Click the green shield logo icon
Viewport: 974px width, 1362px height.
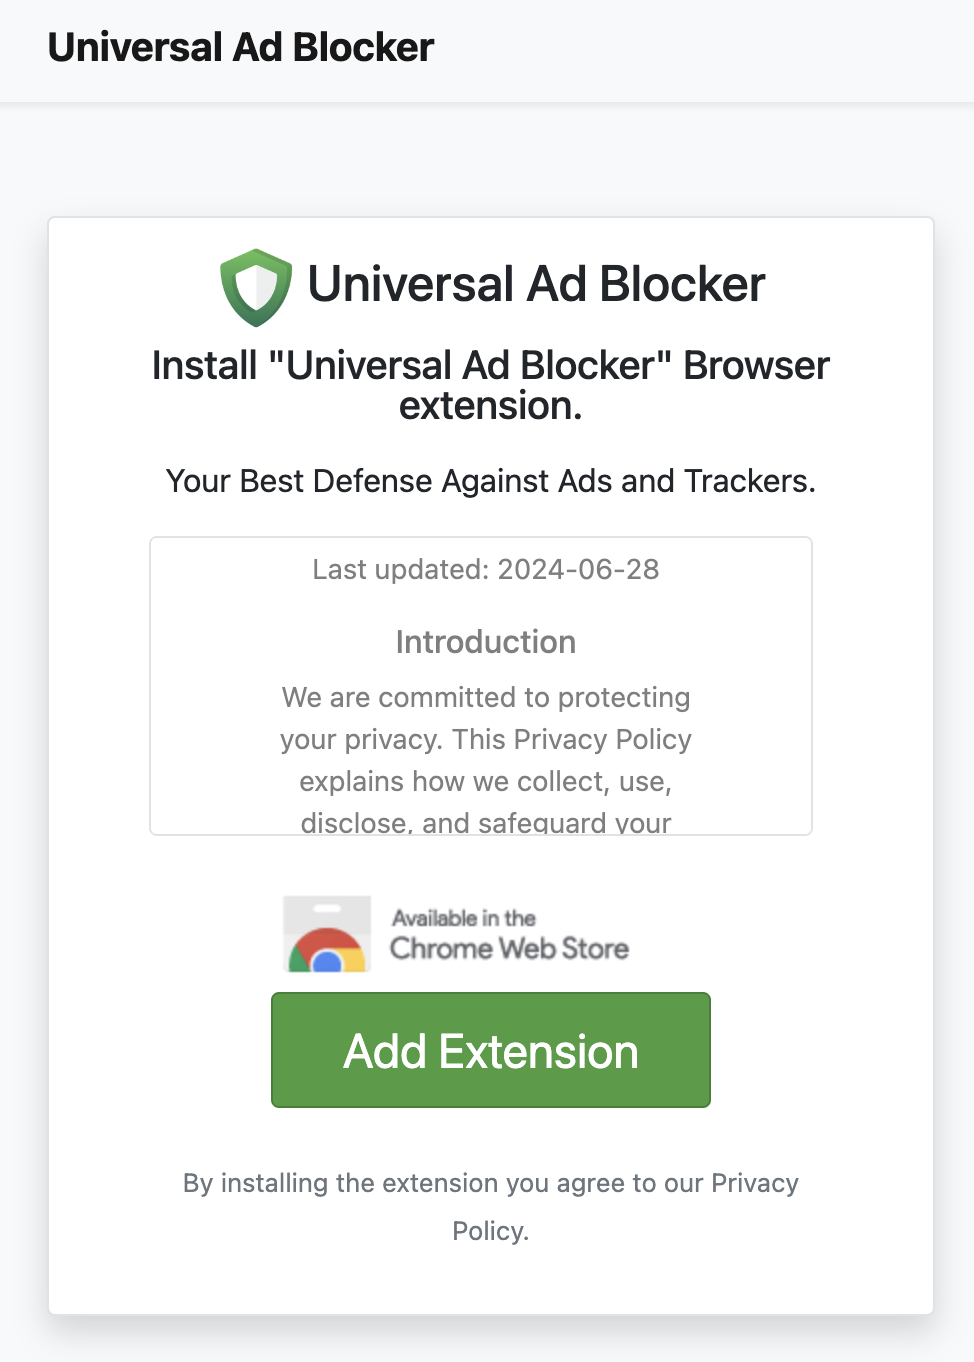pos(256,287)
